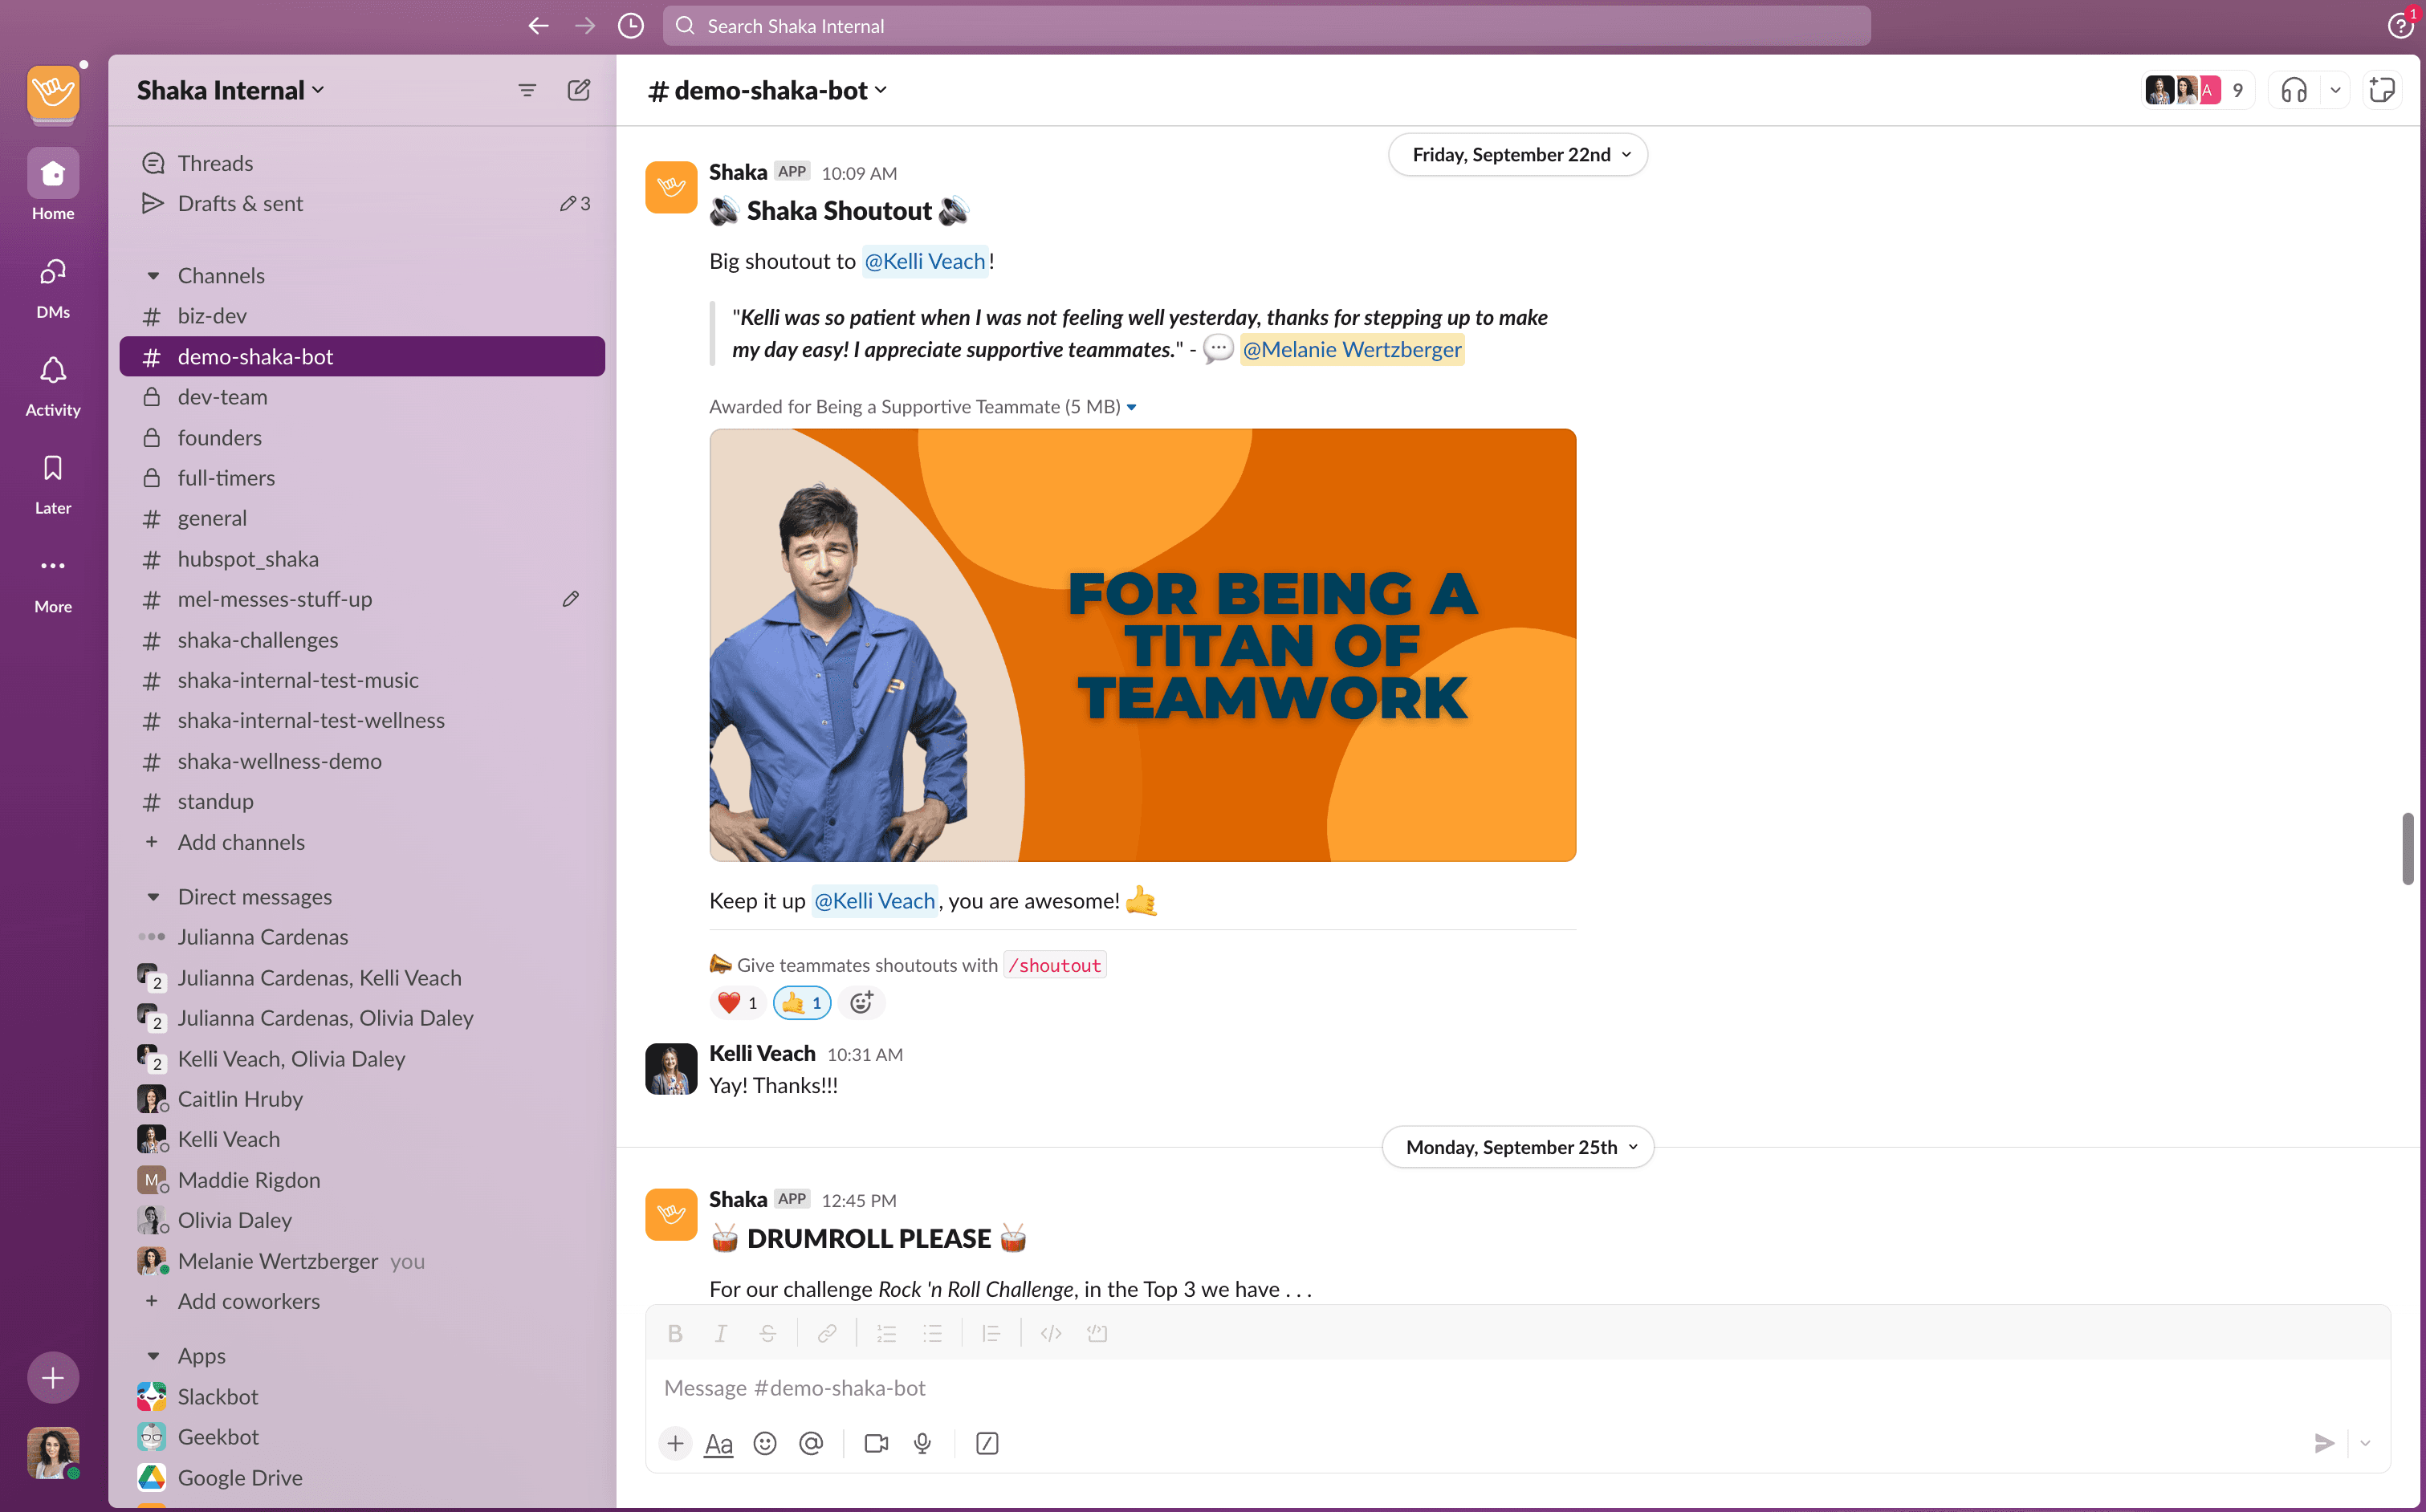Image resolution: width=2426 pixels, height=1512 pixels.
Task: Start a huddle with headphones icon
Action: [x=2294, y=90]
